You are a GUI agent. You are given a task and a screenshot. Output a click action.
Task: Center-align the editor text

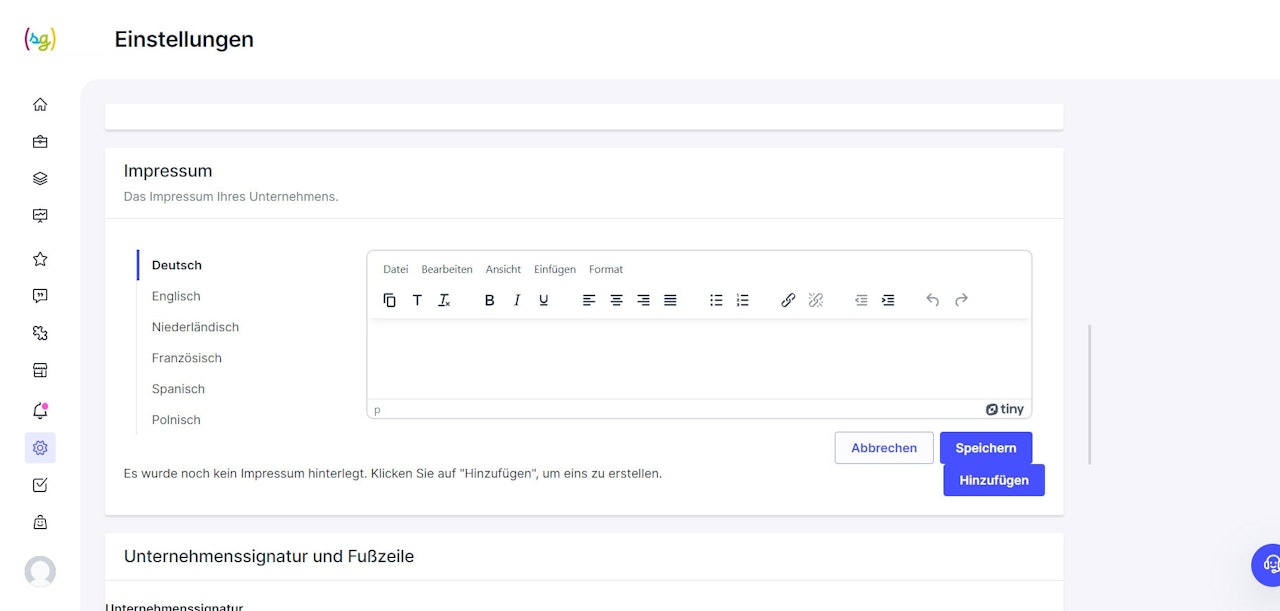[x=616, y=300]
